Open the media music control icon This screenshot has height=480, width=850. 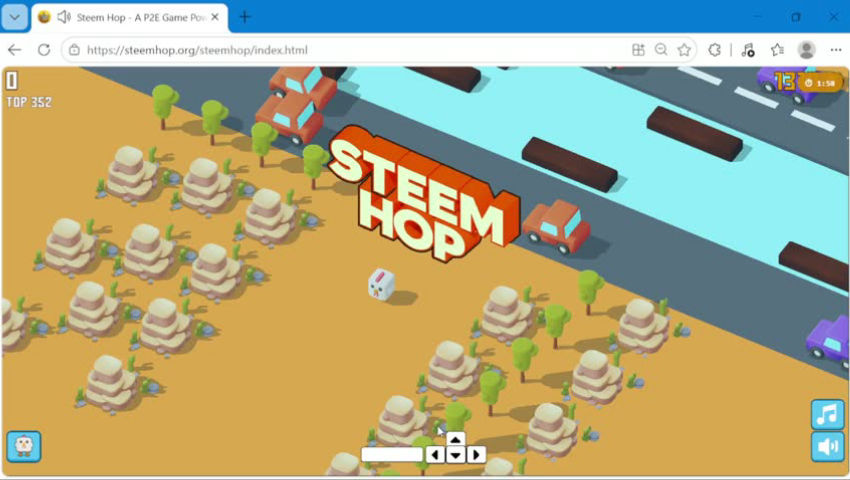(x=748, y=50)
